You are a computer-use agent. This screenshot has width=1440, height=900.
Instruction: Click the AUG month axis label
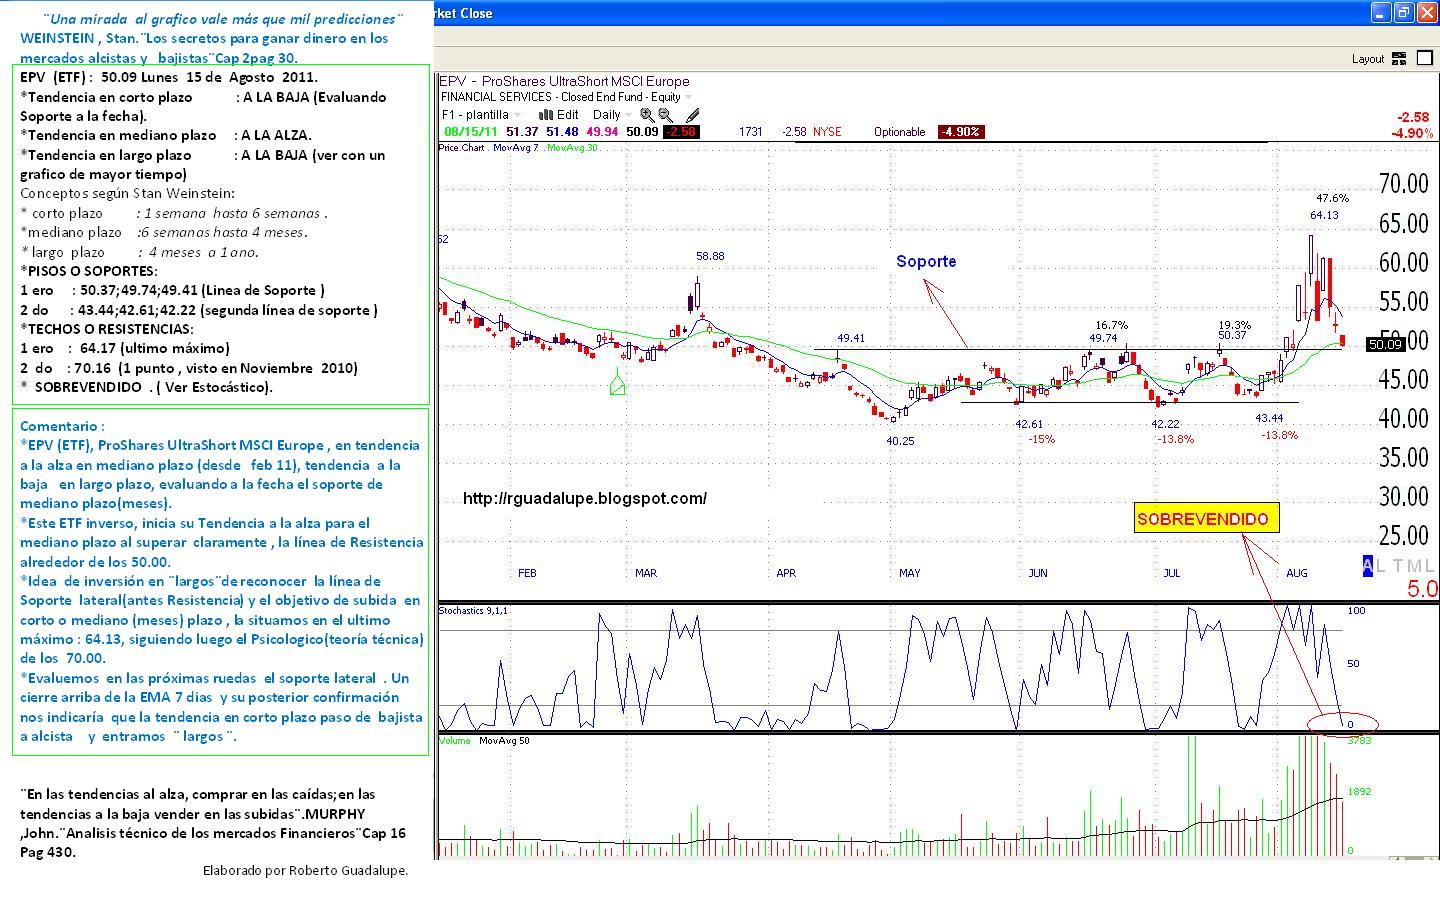click(1296, 573)
